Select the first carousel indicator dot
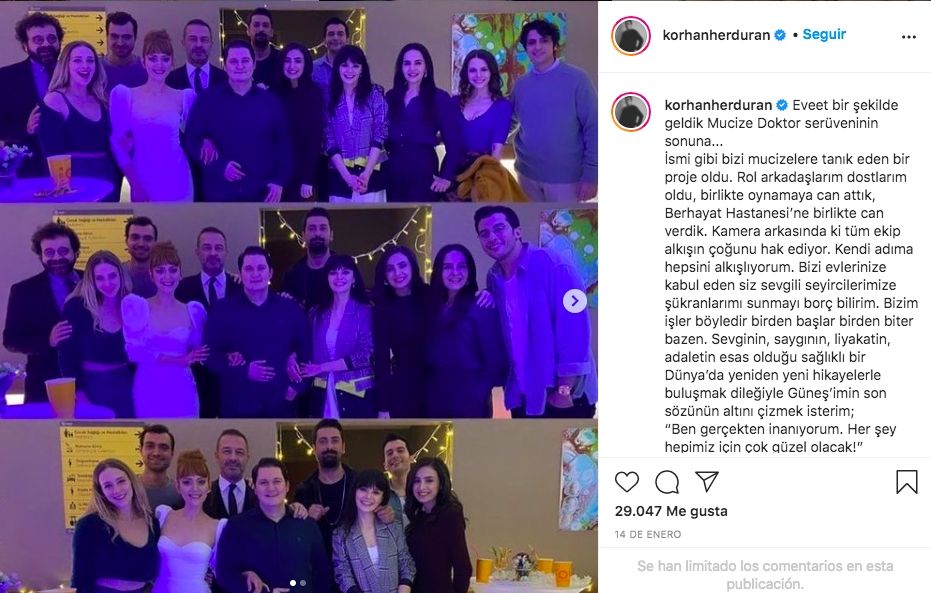 click(x=293, y=583)
